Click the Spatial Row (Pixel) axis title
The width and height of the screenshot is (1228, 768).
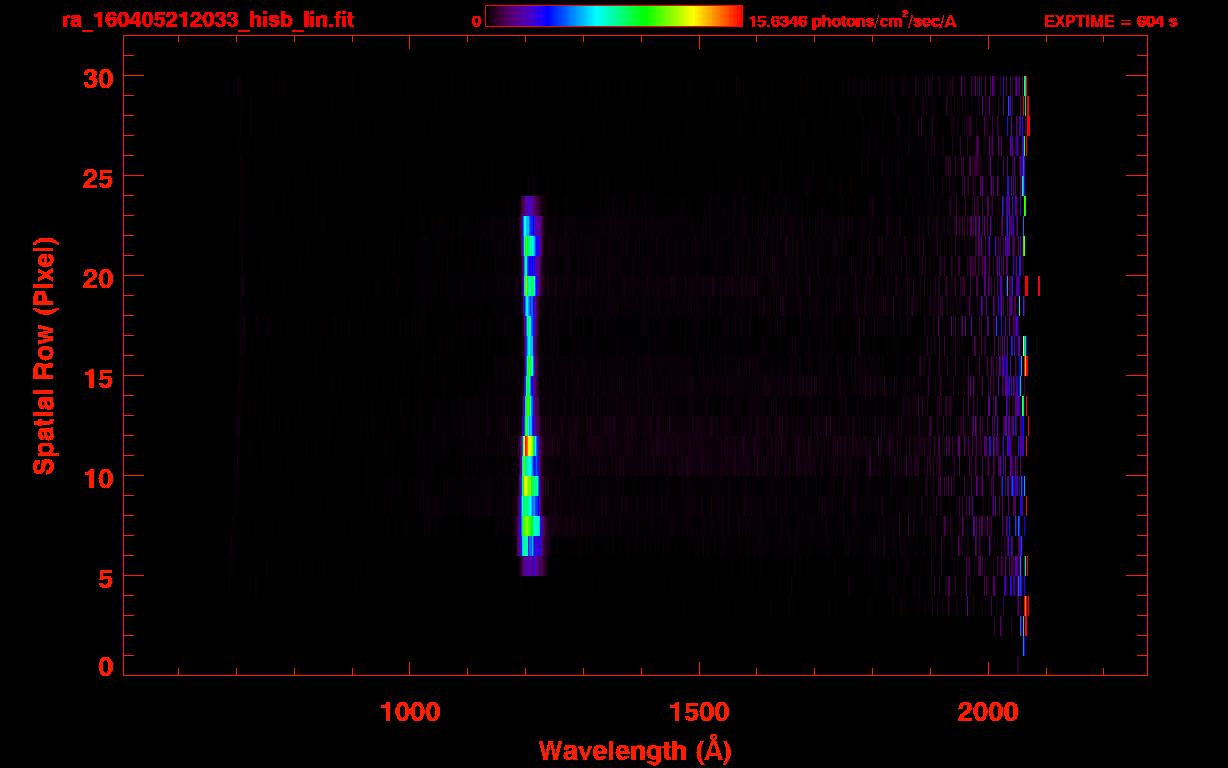[44, 355]
